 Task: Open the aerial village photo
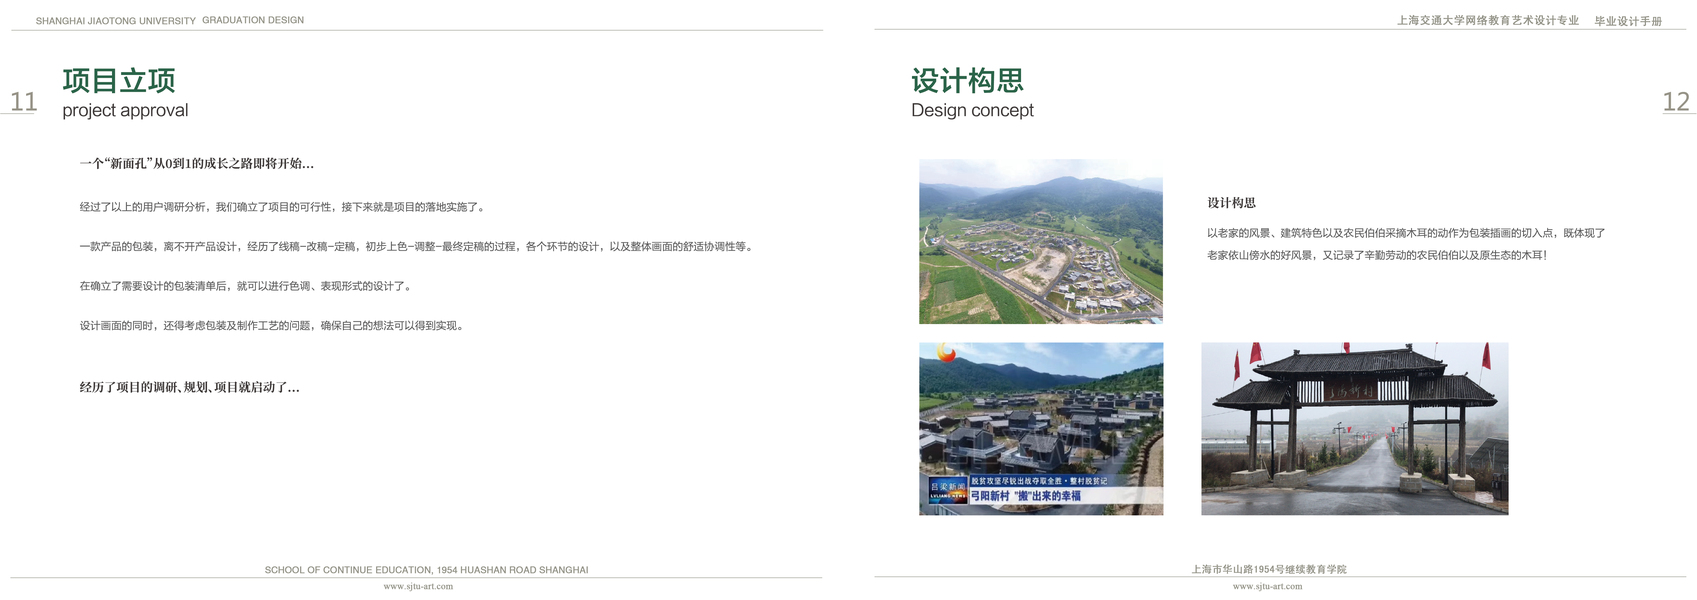[x=1041, y=241]
